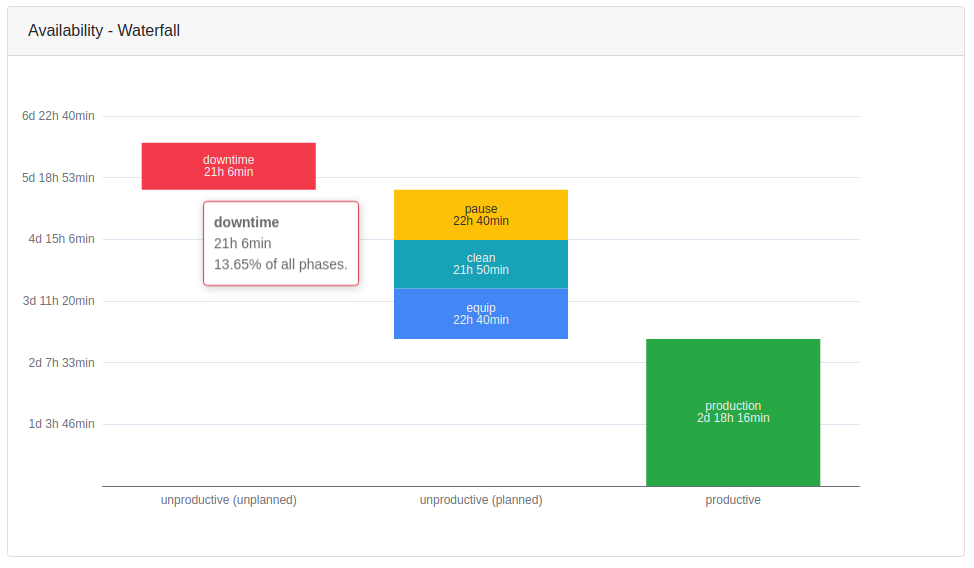Click the bold 'downtime' tooltip heading
Viewport: 974px width, 568px height.
pyautogui.click(x=246, y=222)
